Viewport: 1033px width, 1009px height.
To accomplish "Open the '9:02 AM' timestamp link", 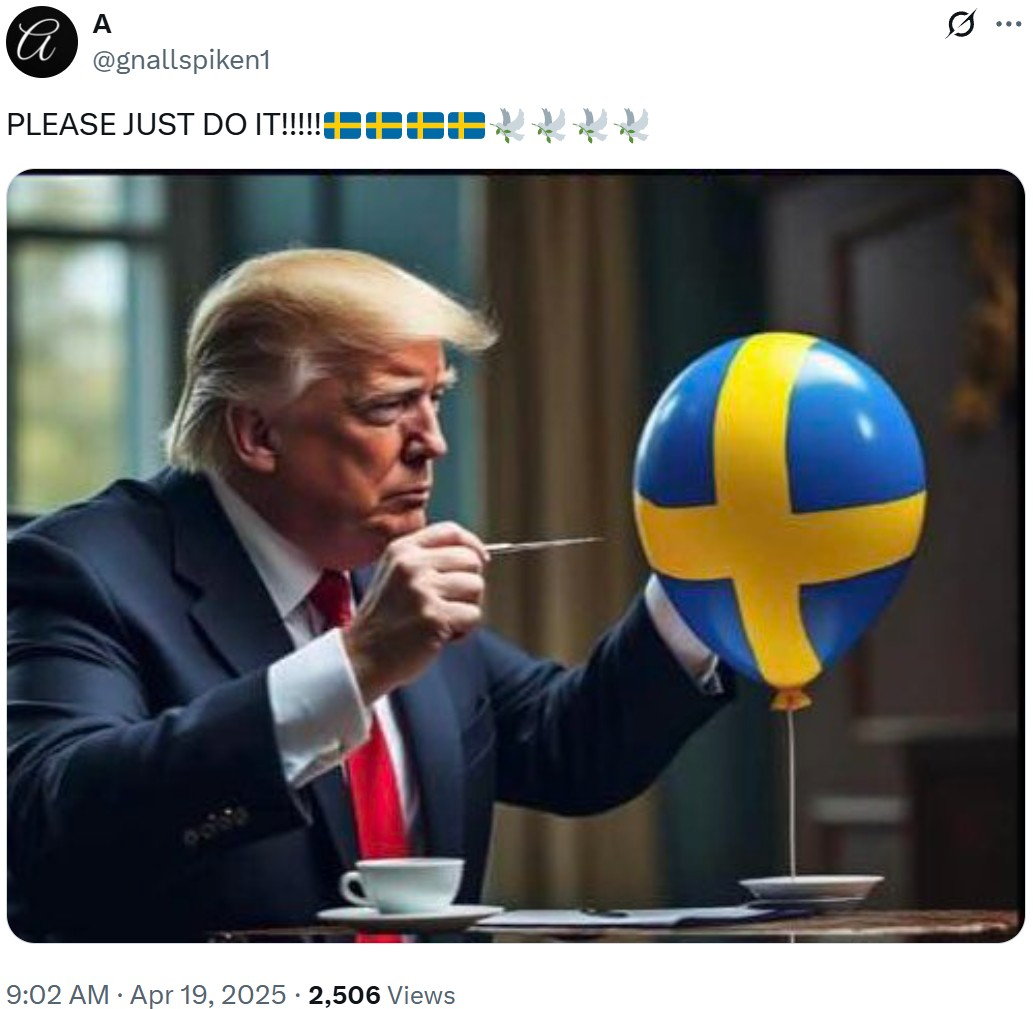I will pyautogui.click(x=57, y=995).
